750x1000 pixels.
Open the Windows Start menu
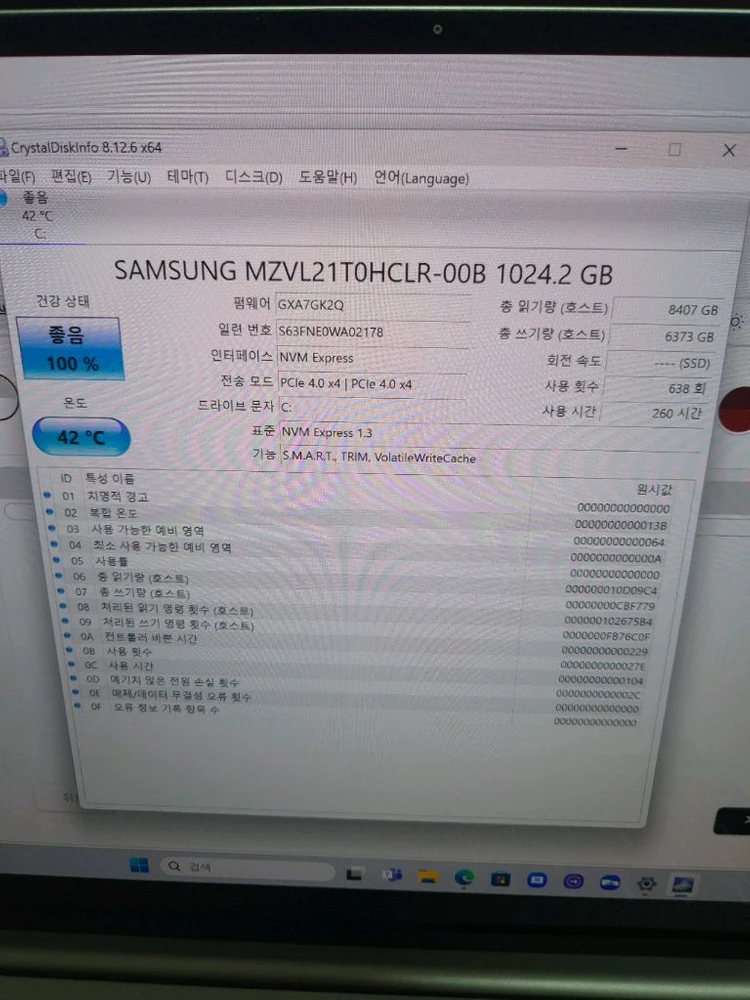click(x=139, y=865)
